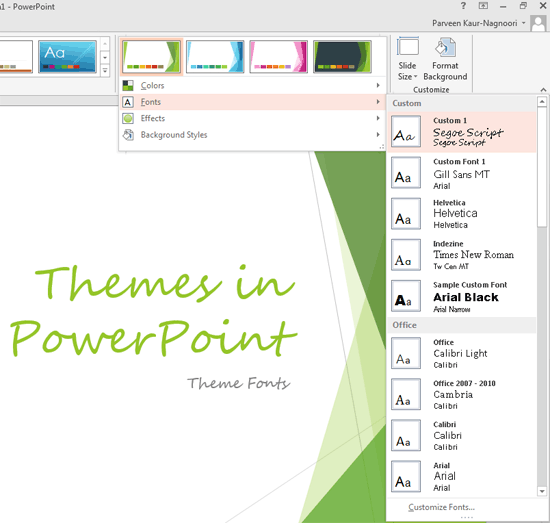Choose the Custom 1 Segoe Script font set
550x523 pixels.
(x=462, y=132)
